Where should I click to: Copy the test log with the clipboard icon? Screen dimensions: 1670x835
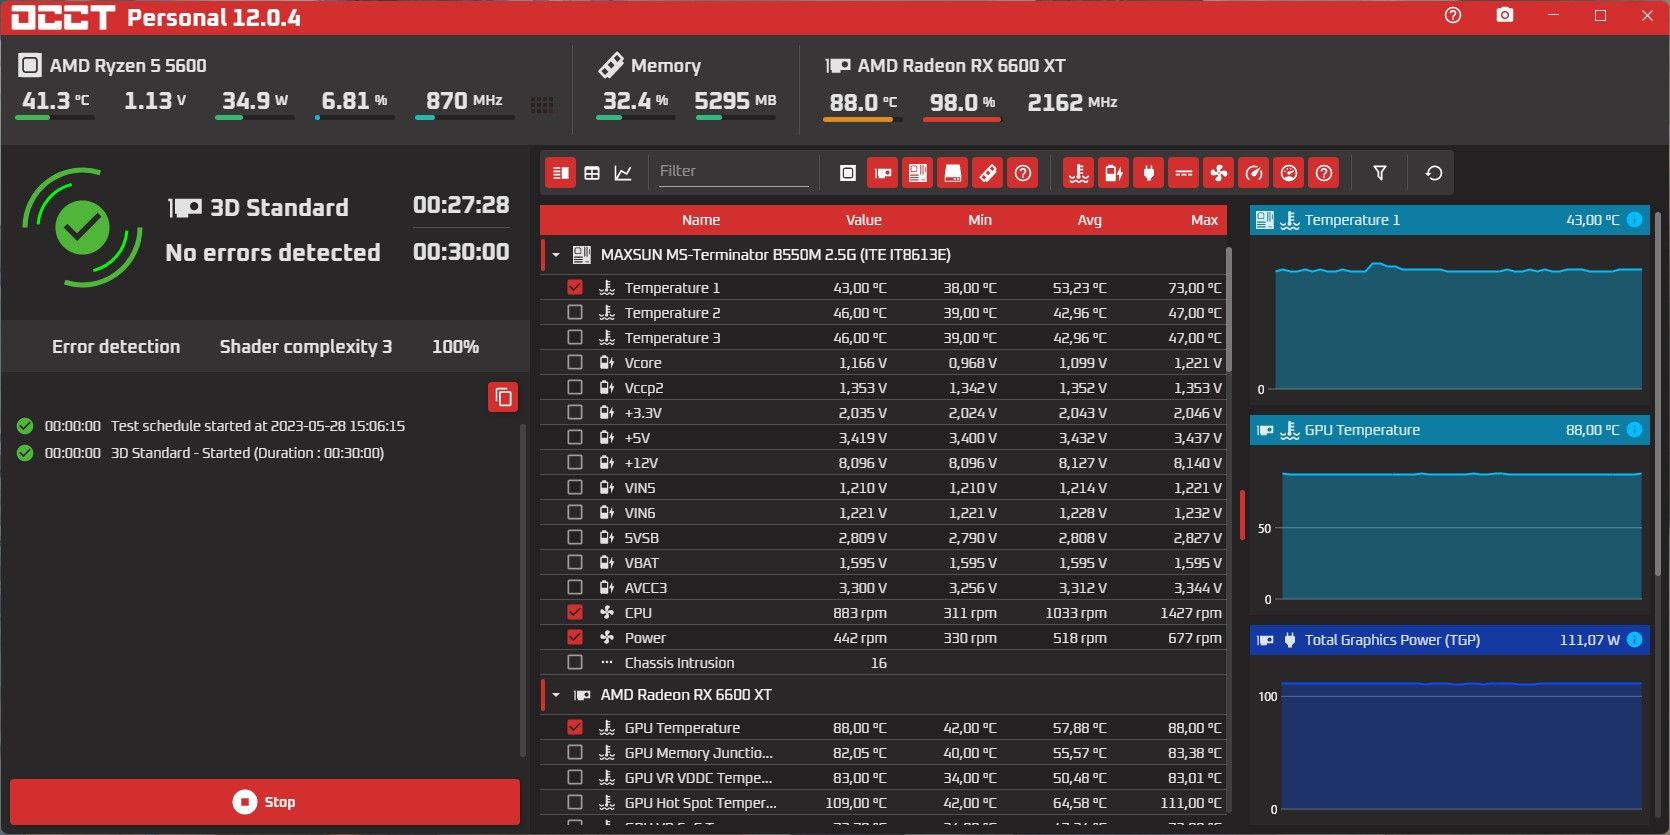[503, 397]
